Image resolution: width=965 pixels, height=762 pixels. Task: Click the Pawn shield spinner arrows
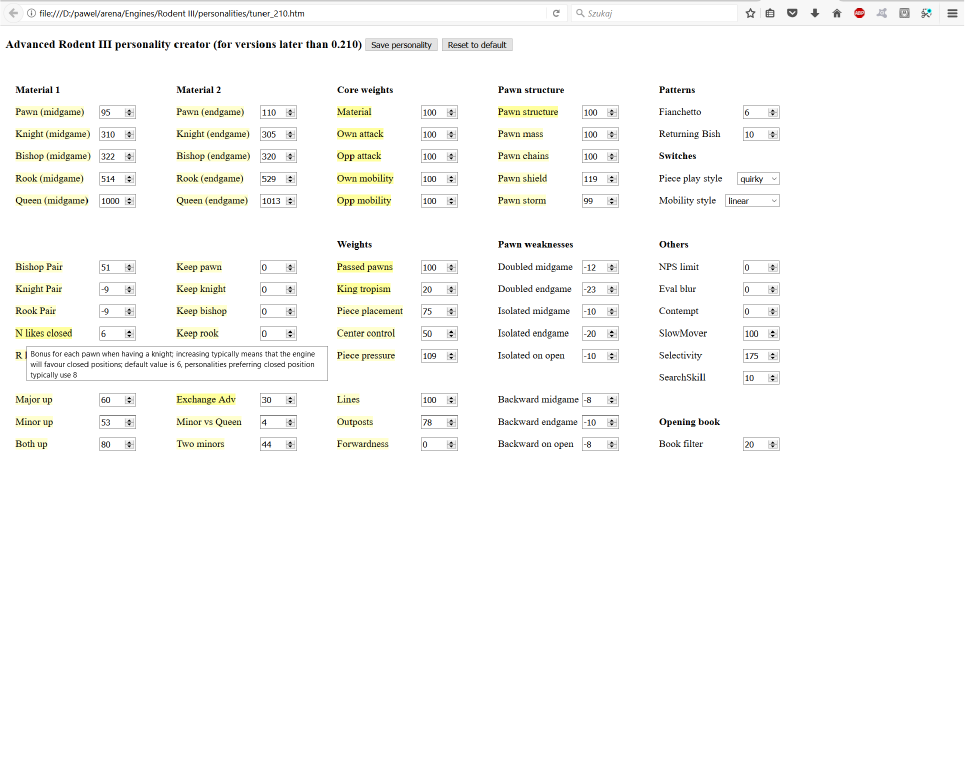[x=612, y=178]
